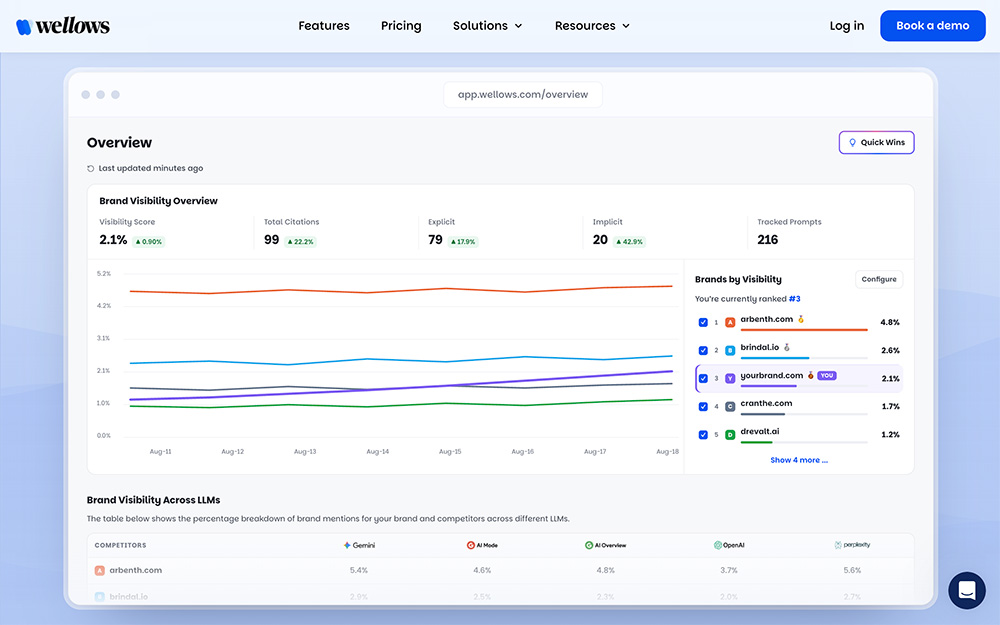Click the Aug-18 label on chart axis

point(667,452)
